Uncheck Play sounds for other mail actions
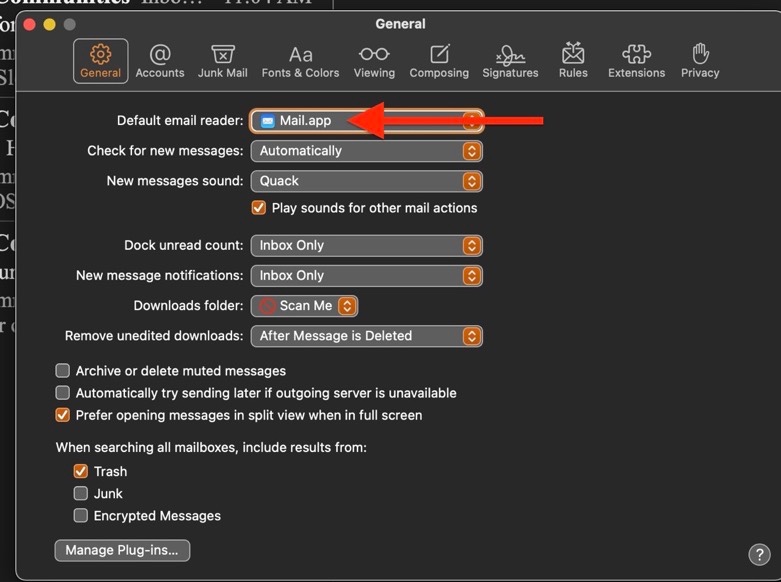The width and height of the screenshot is (781, 582). pyautogui.click(x=259, y=208)
